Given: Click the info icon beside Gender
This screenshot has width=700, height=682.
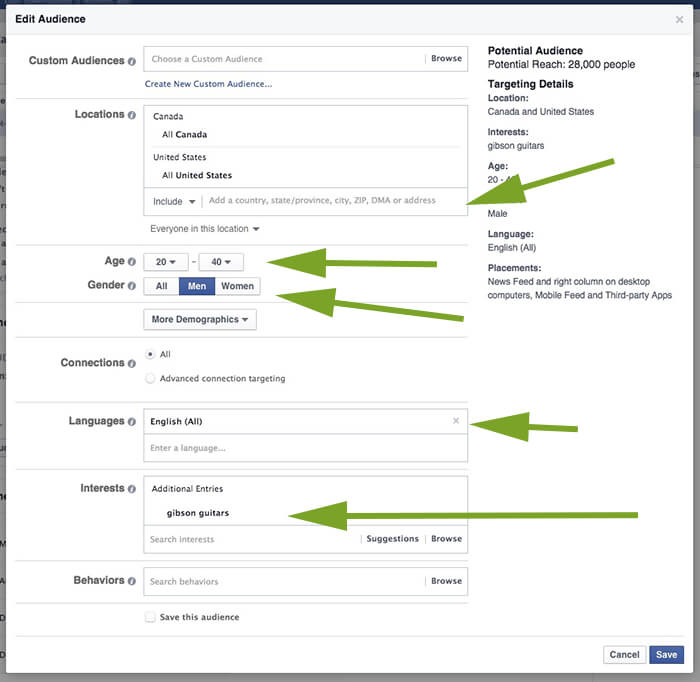Looking at the screenshot, I should click(x=132, y=286).
